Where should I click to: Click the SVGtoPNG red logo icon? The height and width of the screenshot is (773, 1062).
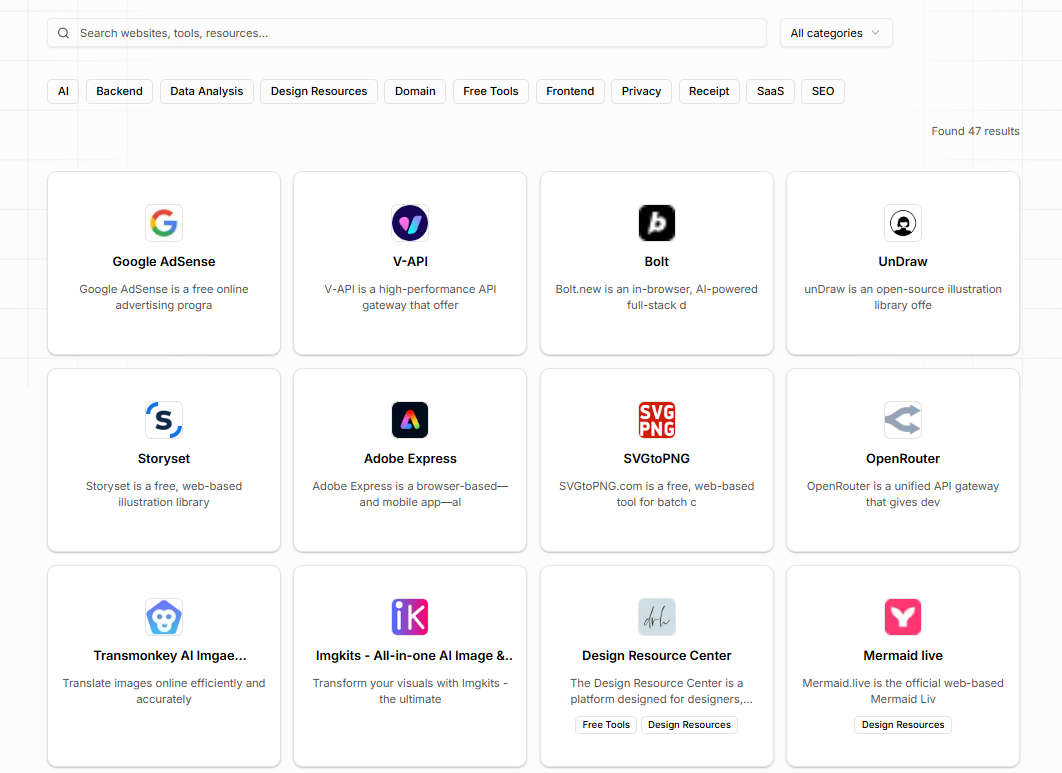click(656, 420)
